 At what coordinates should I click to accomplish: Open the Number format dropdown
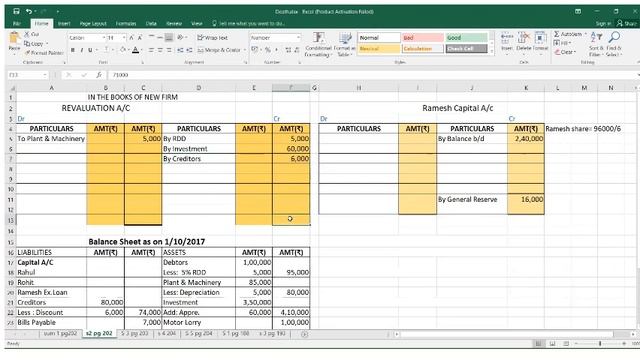point(298,38)
